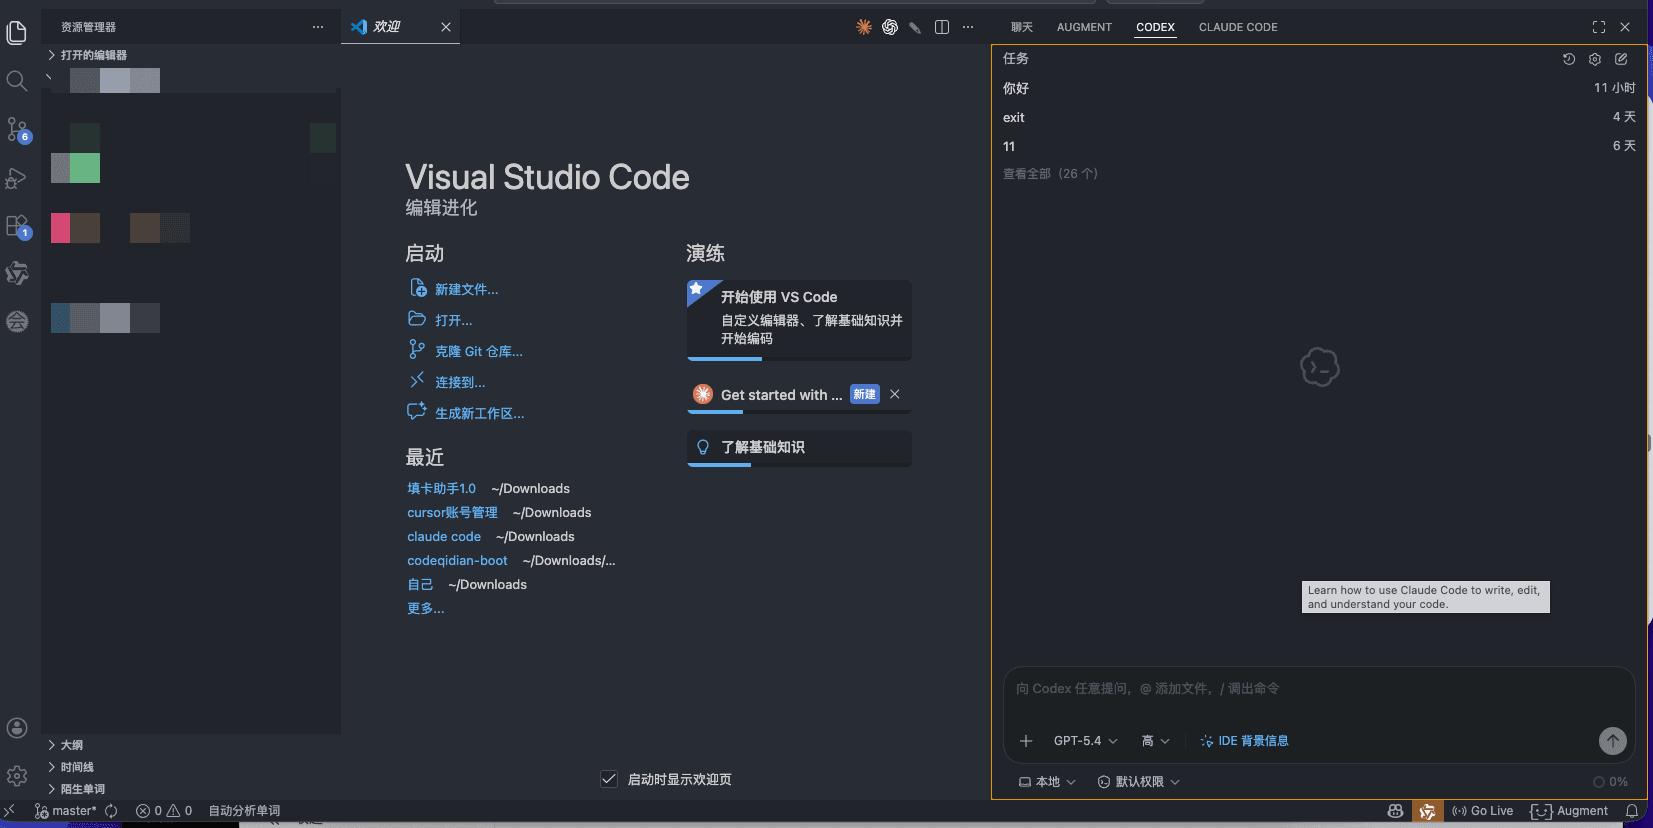Image resolution: width=1653 pixels, height=828 pixels.
Task: Click 连接到... link
Action: tap(460, 382)
